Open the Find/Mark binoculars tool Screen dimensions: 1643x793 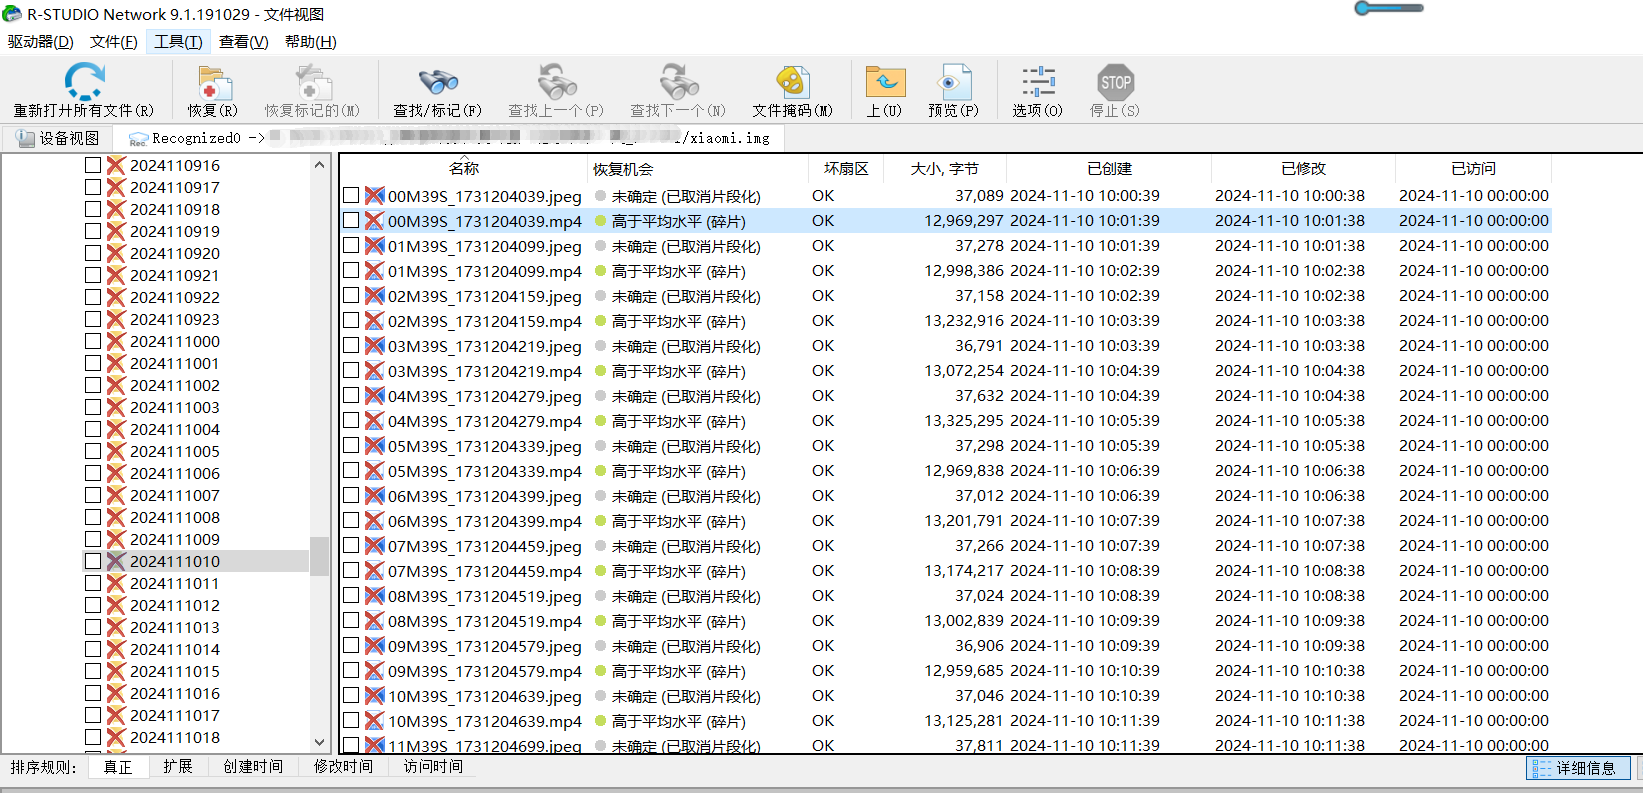pyautogui.click(x=437, y=82)
